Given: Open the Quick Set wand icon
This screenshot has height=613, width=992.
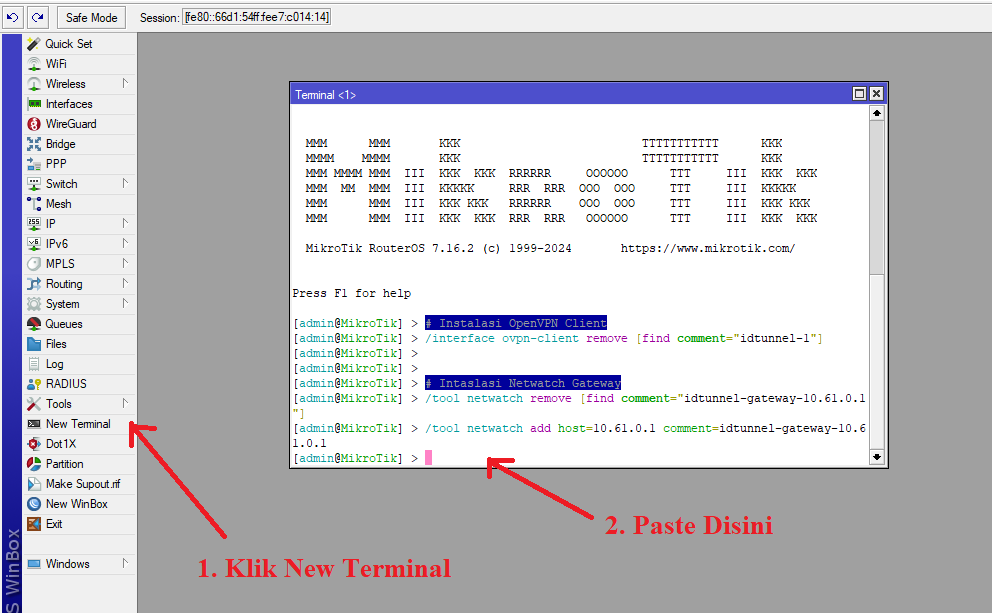Looking at the screenshot, I should [x=34, y=44].
